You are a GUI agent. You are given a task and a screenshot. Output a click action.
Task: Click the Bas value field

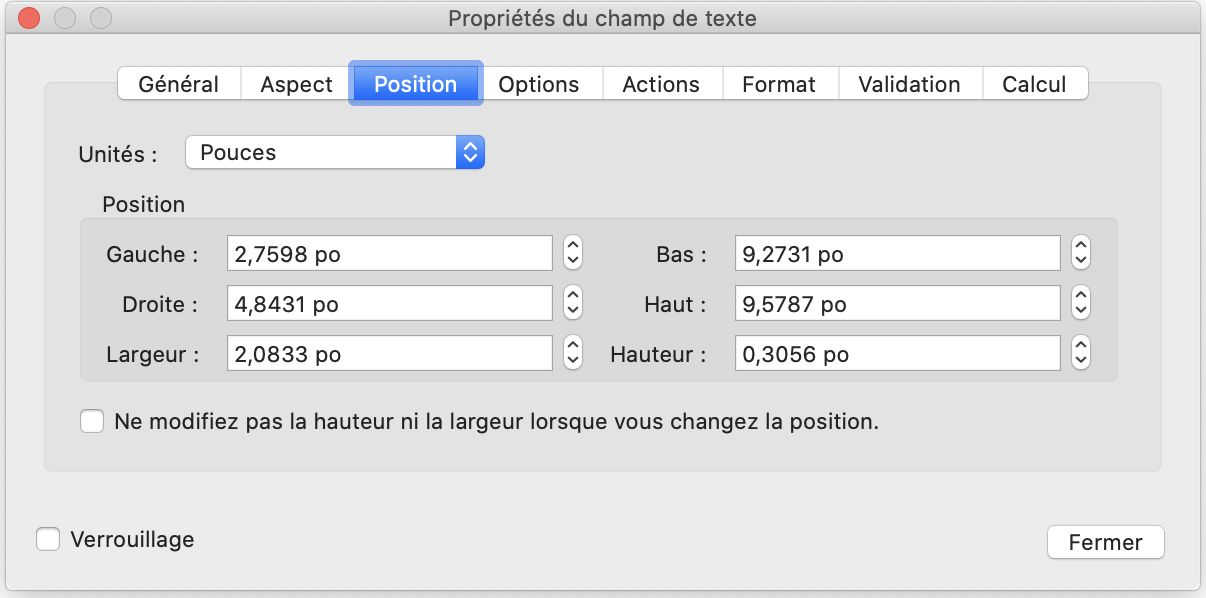[x=897, y=253]
